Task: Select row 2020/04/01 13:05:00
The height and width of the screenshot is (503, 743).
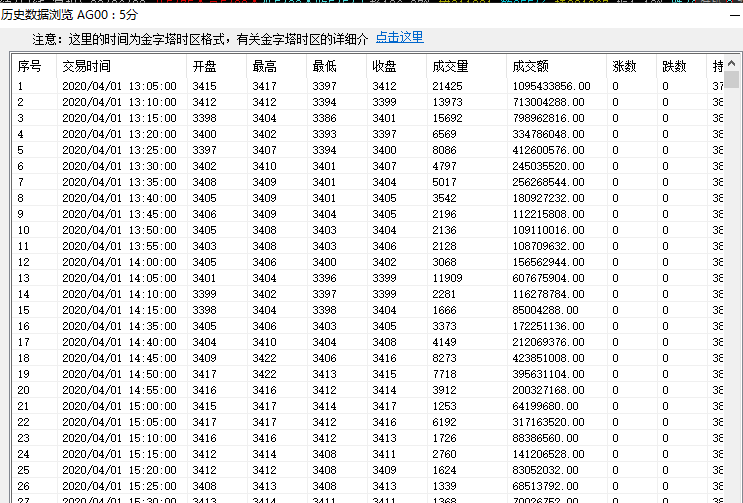Action: coord(369,86)
